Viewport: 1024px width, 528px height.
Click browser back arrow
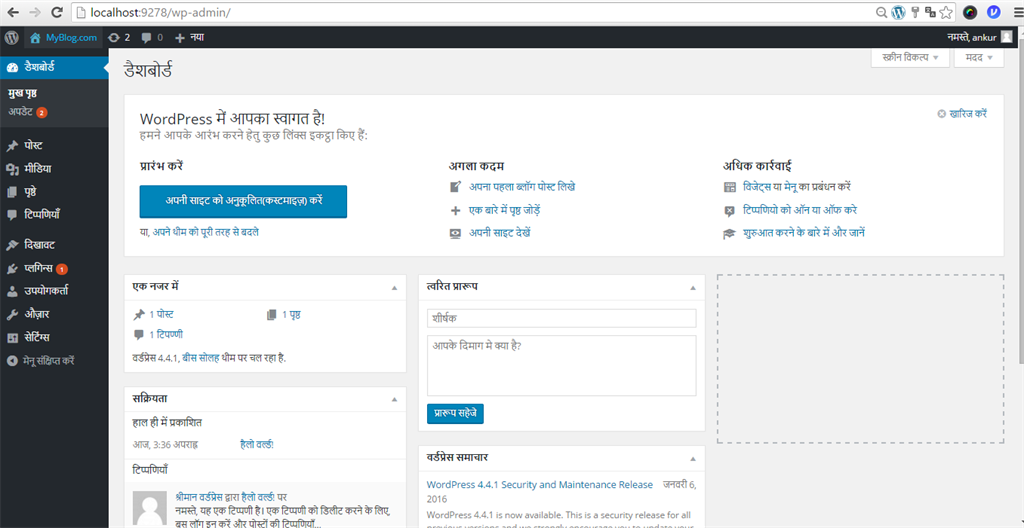point(14,12)
